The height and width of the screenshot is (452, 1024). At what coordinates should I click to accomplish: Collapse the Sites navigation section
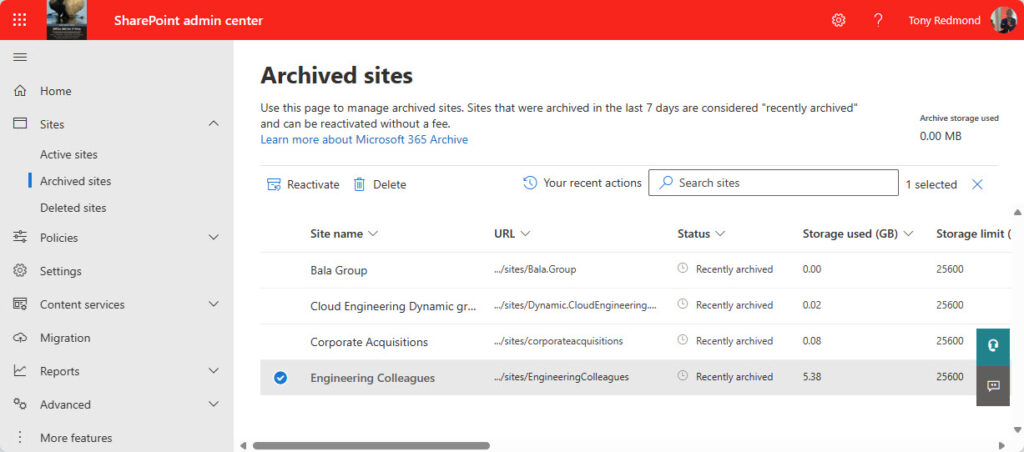coord(213,123)
